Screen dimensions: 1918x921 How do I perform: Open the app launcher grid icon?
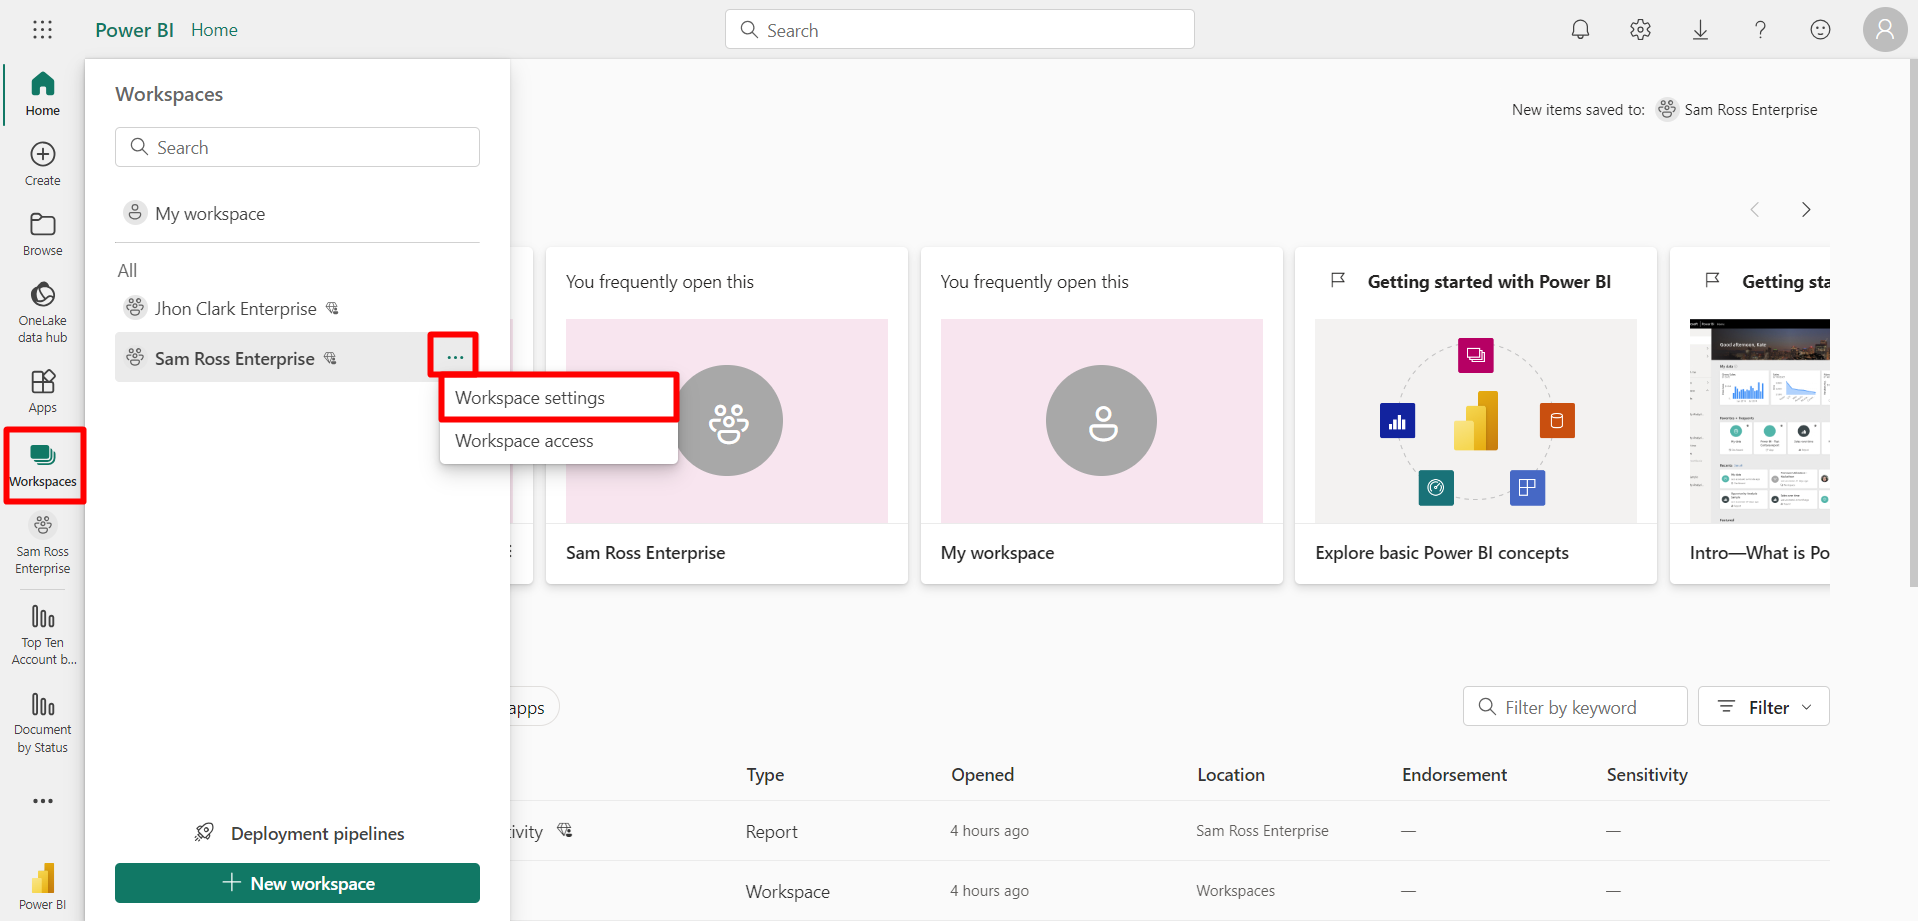tap(42, 30)
